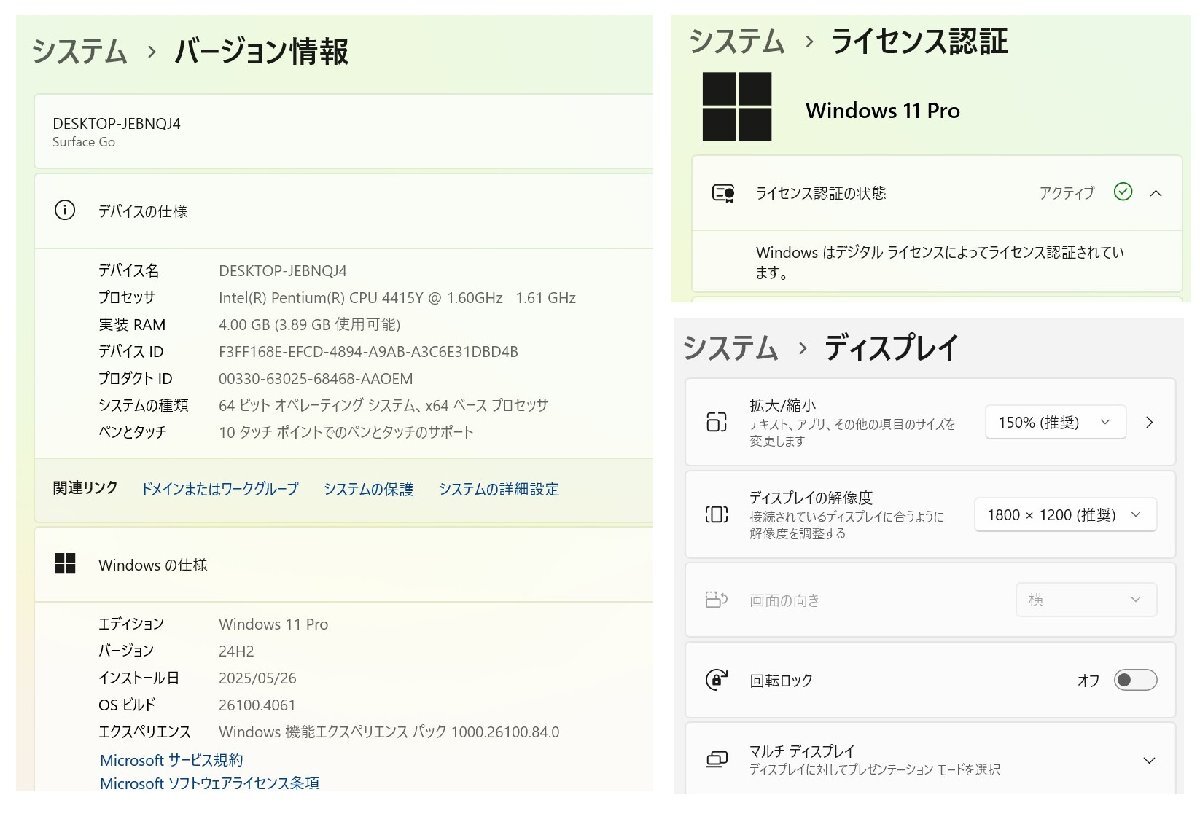Open the 1800 × 1200 resolution dropdown
The image size is (1200, 819).
click(x=1065, y=514)
